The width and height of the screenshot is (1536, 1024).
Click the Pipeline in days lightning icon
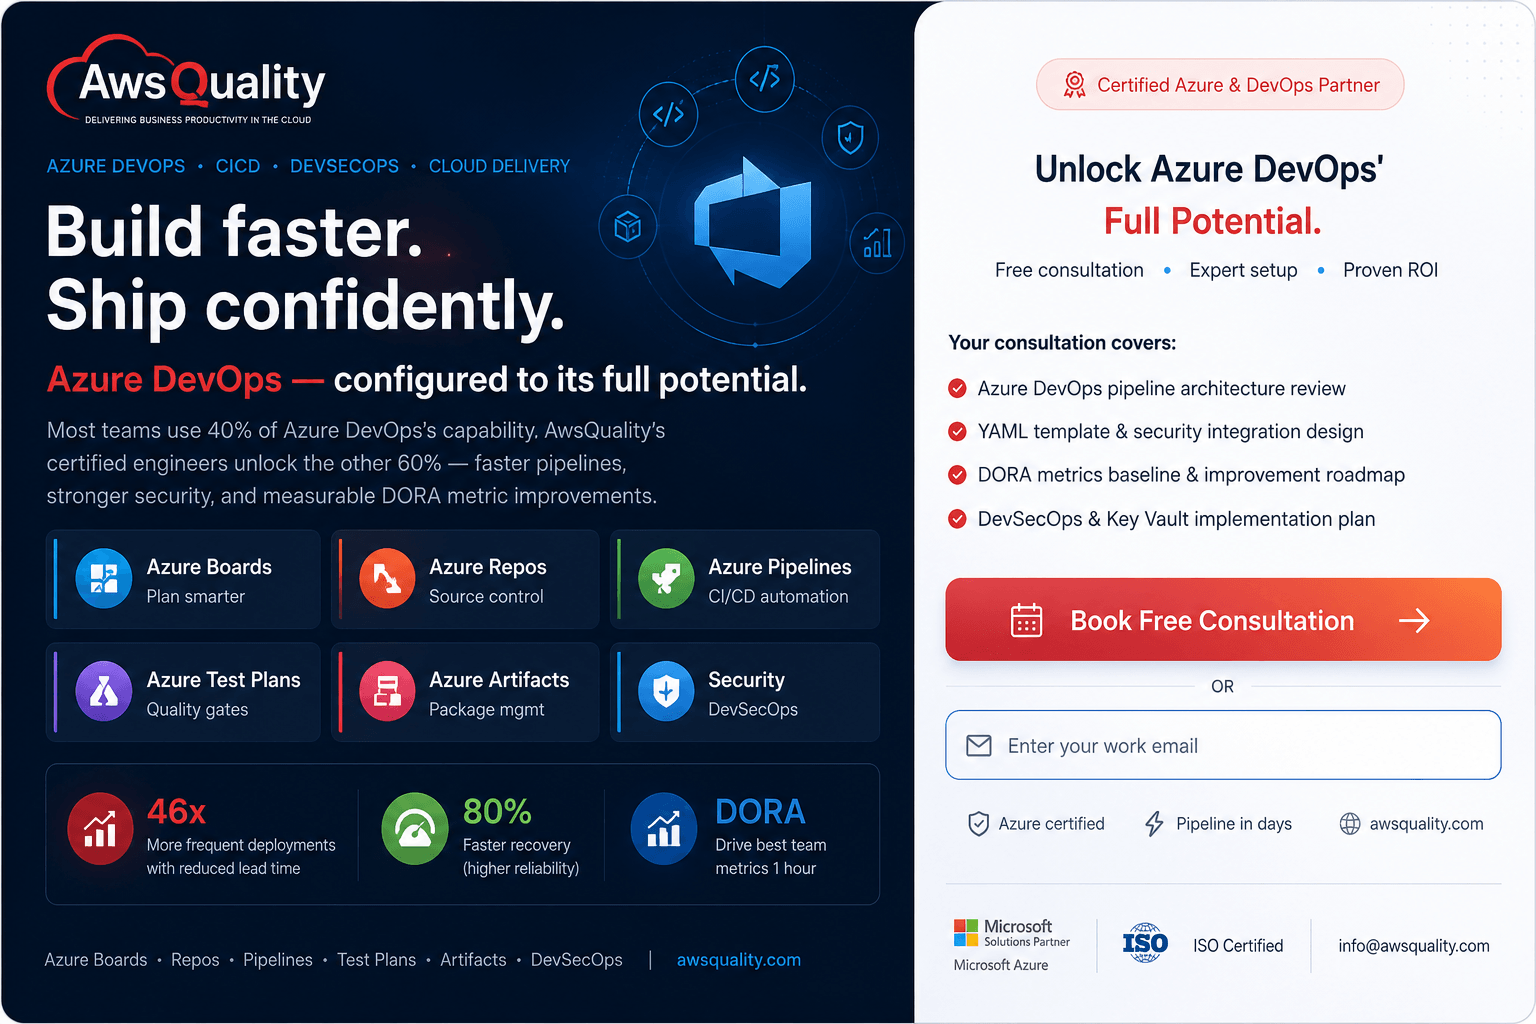(x=1154, y=824)
